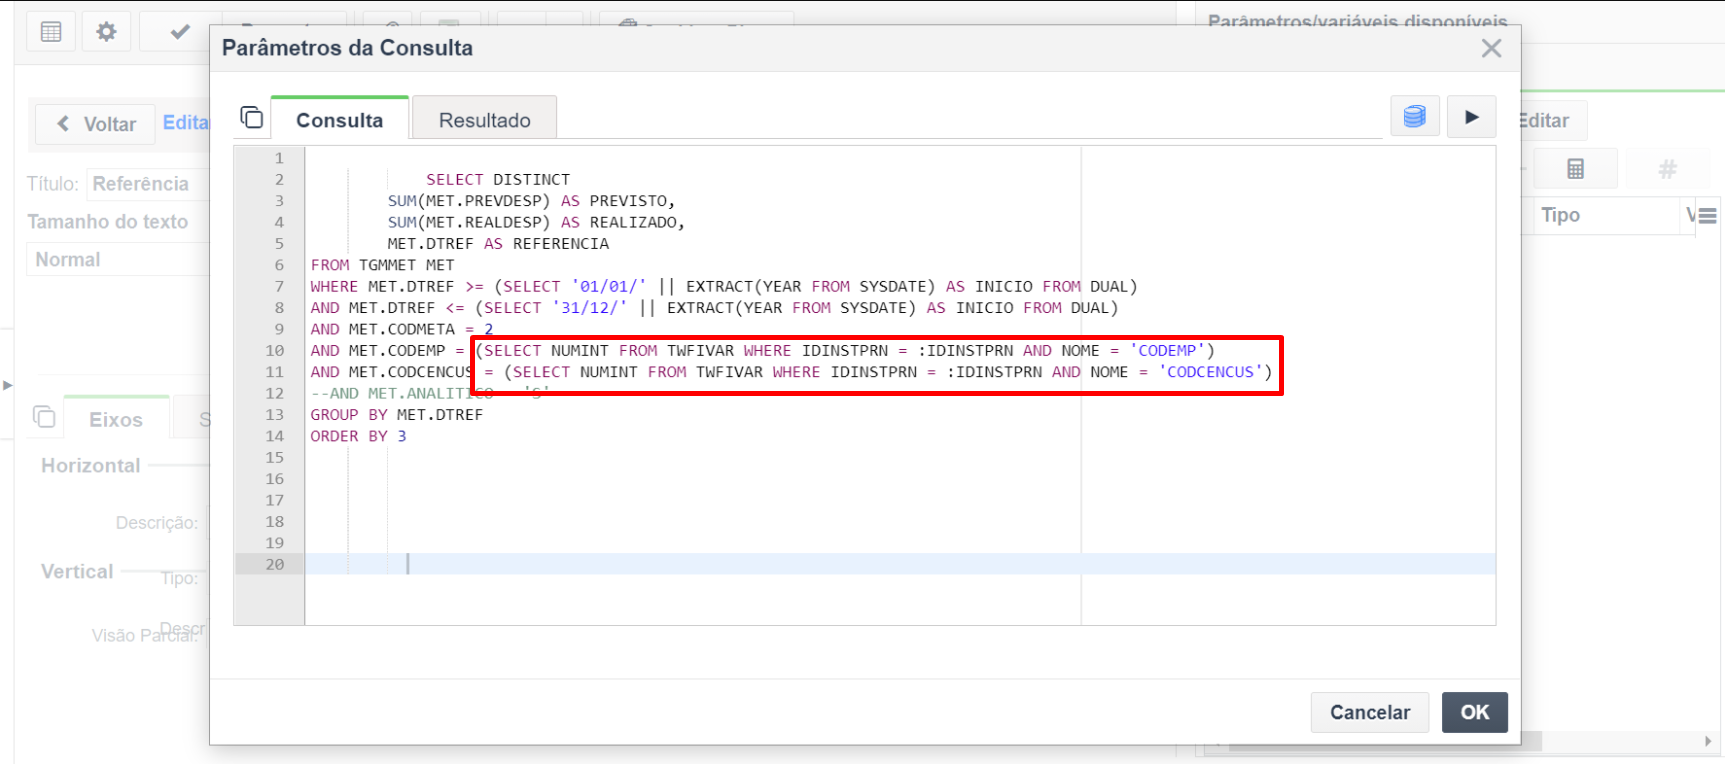Select the Consulta tab
The image size is (1725, 764).
pos(339,120)
